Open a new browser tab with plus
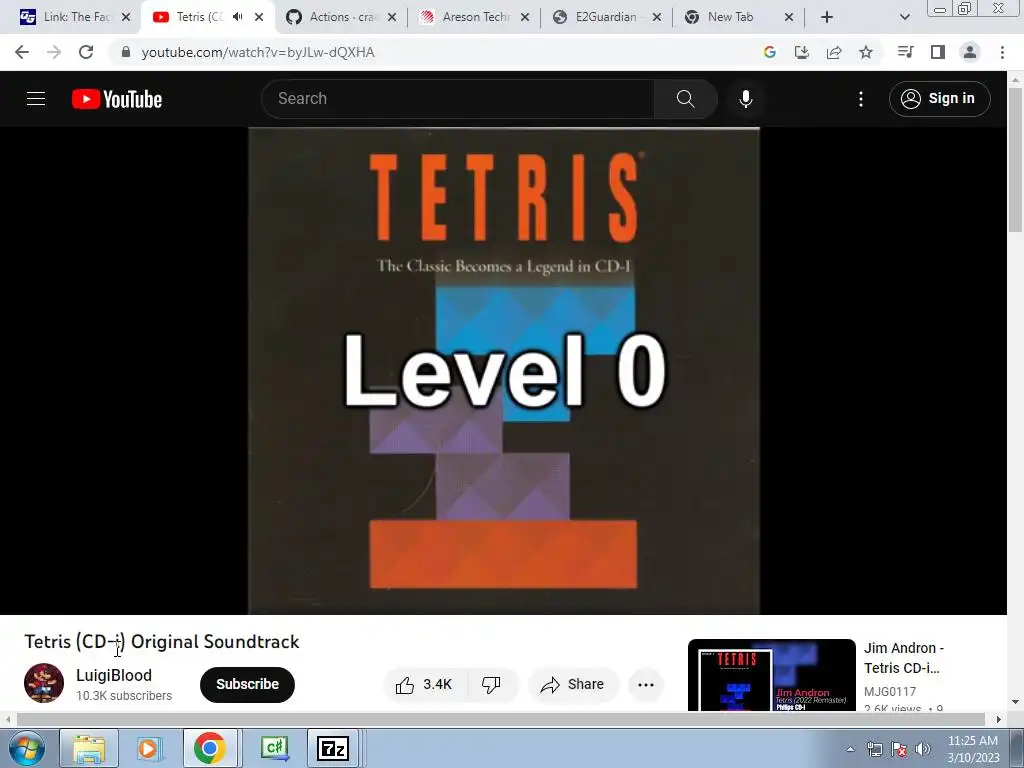This screenshot has width=1024, height=768. tap(827, 17)
